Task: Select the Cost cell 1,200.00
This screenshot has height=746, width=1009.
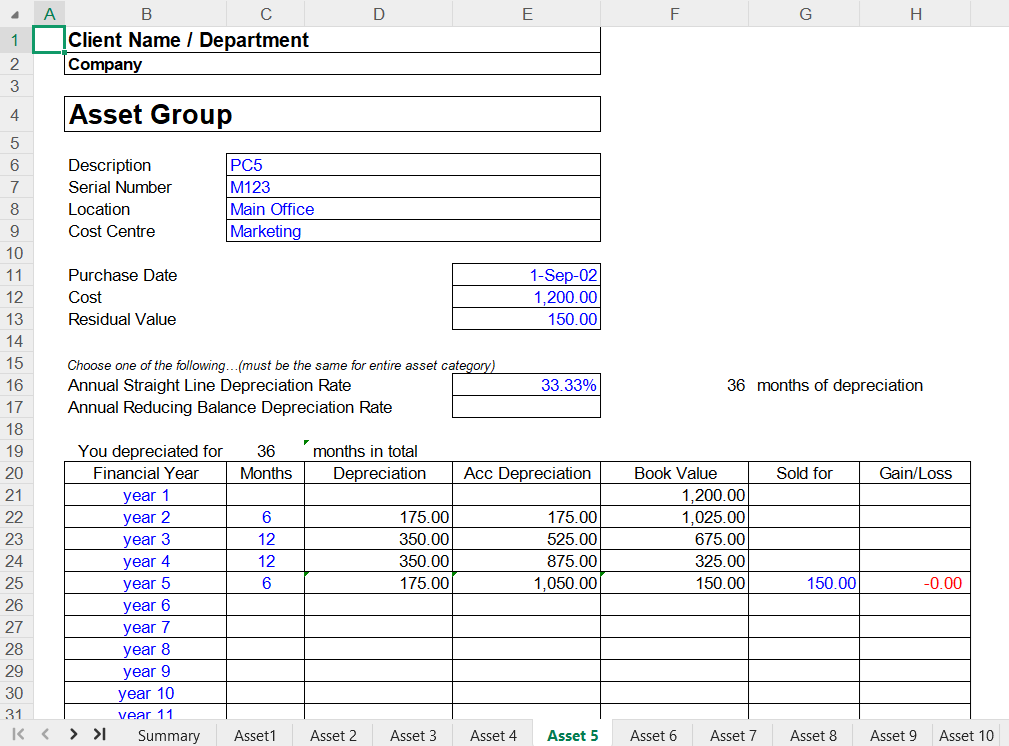Action: click(x=526, y=297)
